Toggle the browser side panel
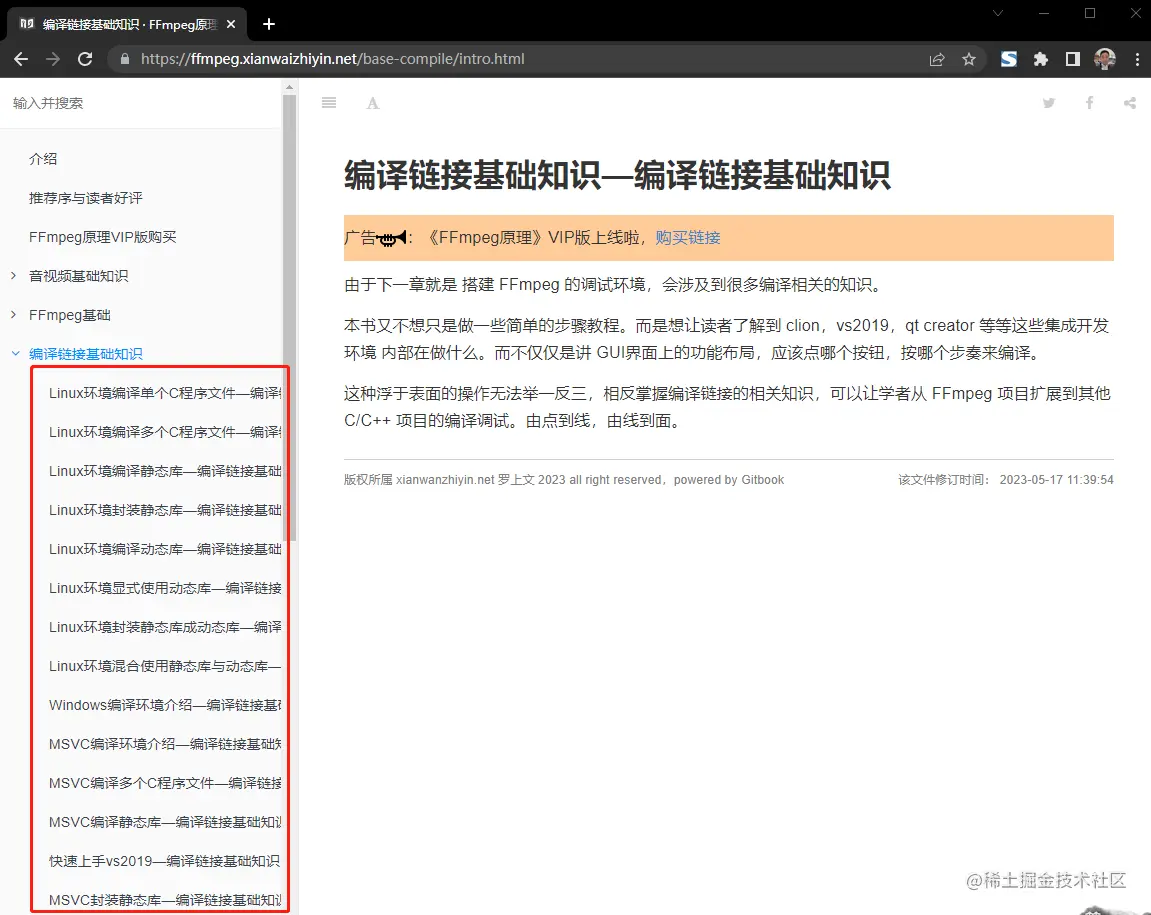The image size is (1151, 915). pyautogui.click(x=1072, y=59)
